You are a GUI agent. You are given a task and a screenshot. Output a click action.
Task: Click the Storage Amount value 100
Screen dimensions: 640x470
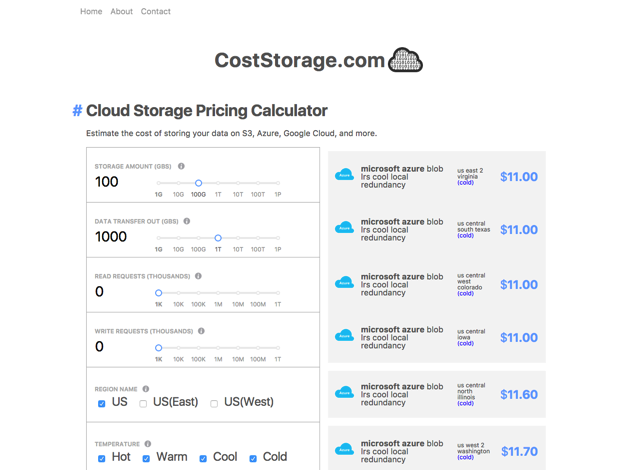click(107, 182)
